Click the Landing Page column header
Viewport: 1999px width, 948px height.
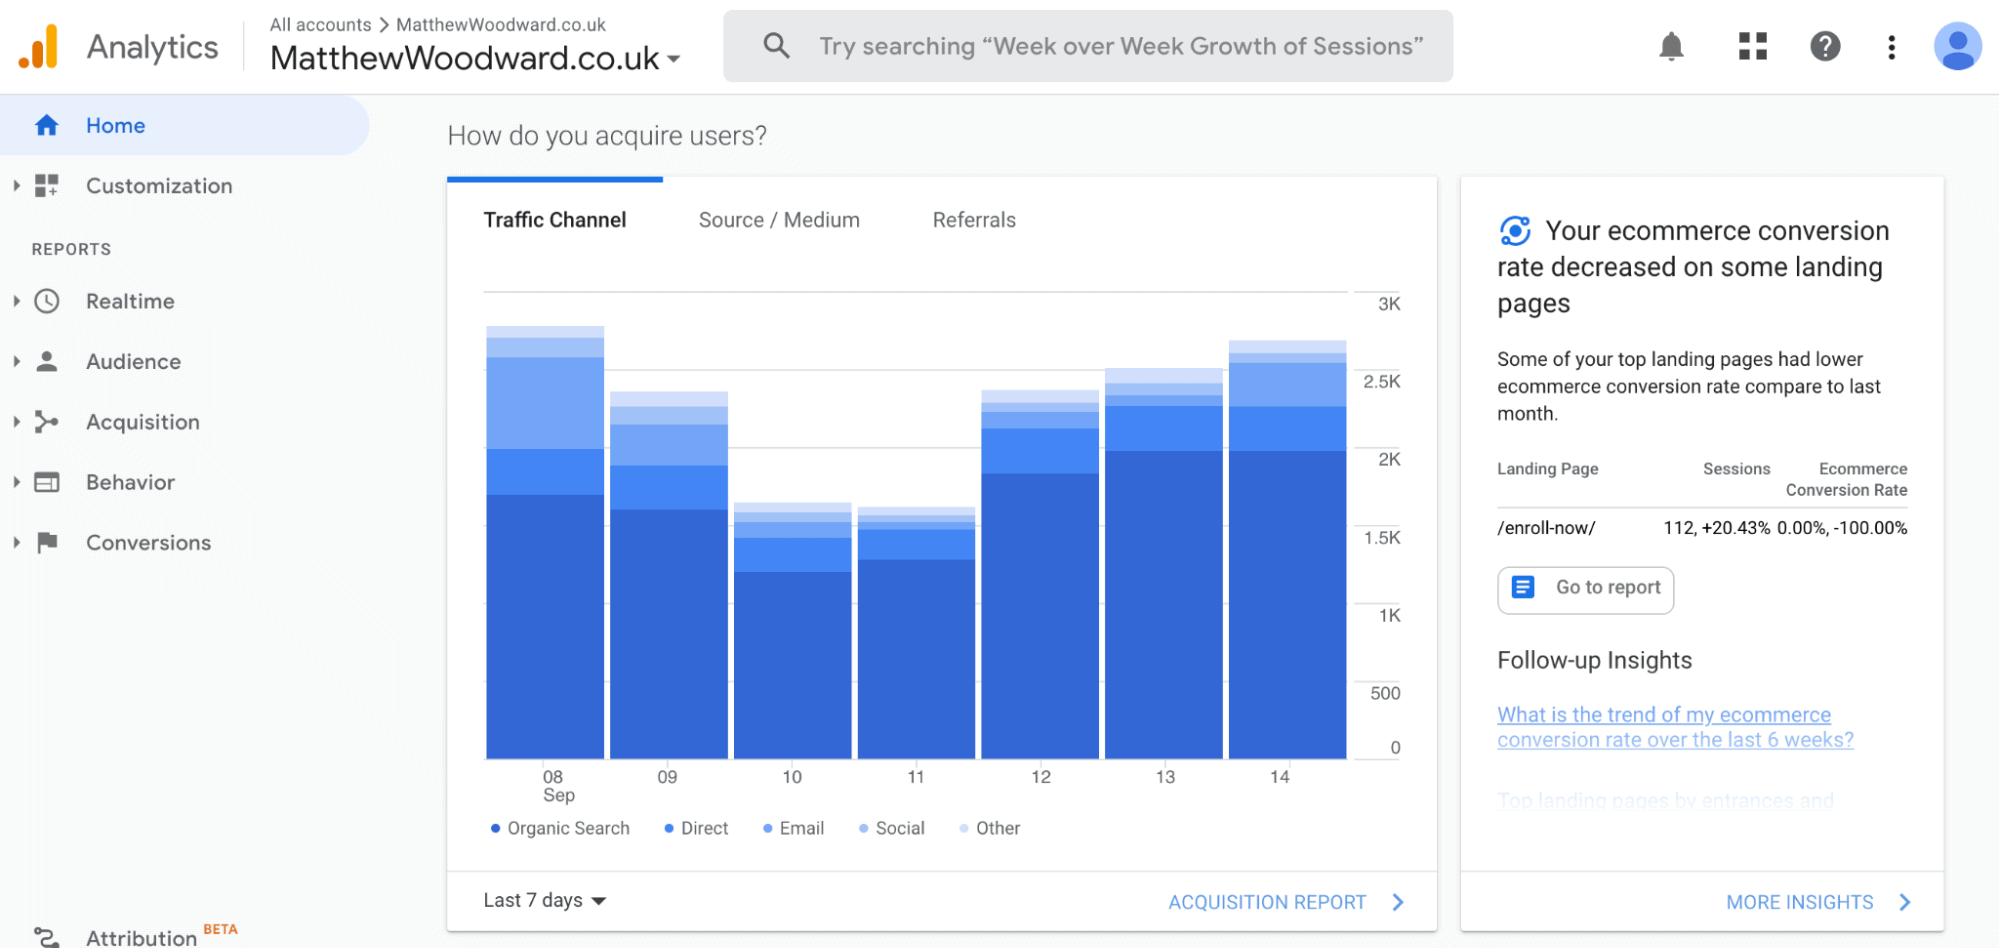[1547, 469]
